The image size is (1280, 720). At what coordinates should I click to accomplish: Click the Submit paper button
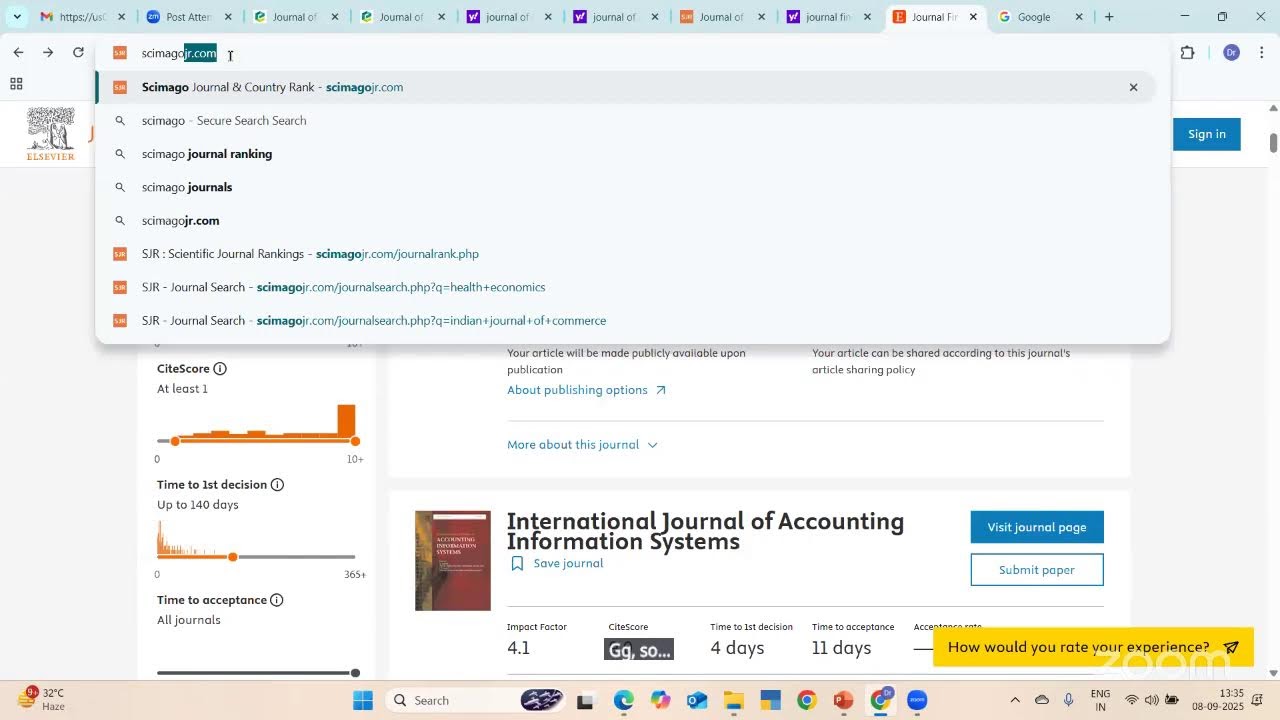(x=1037, y=570)
